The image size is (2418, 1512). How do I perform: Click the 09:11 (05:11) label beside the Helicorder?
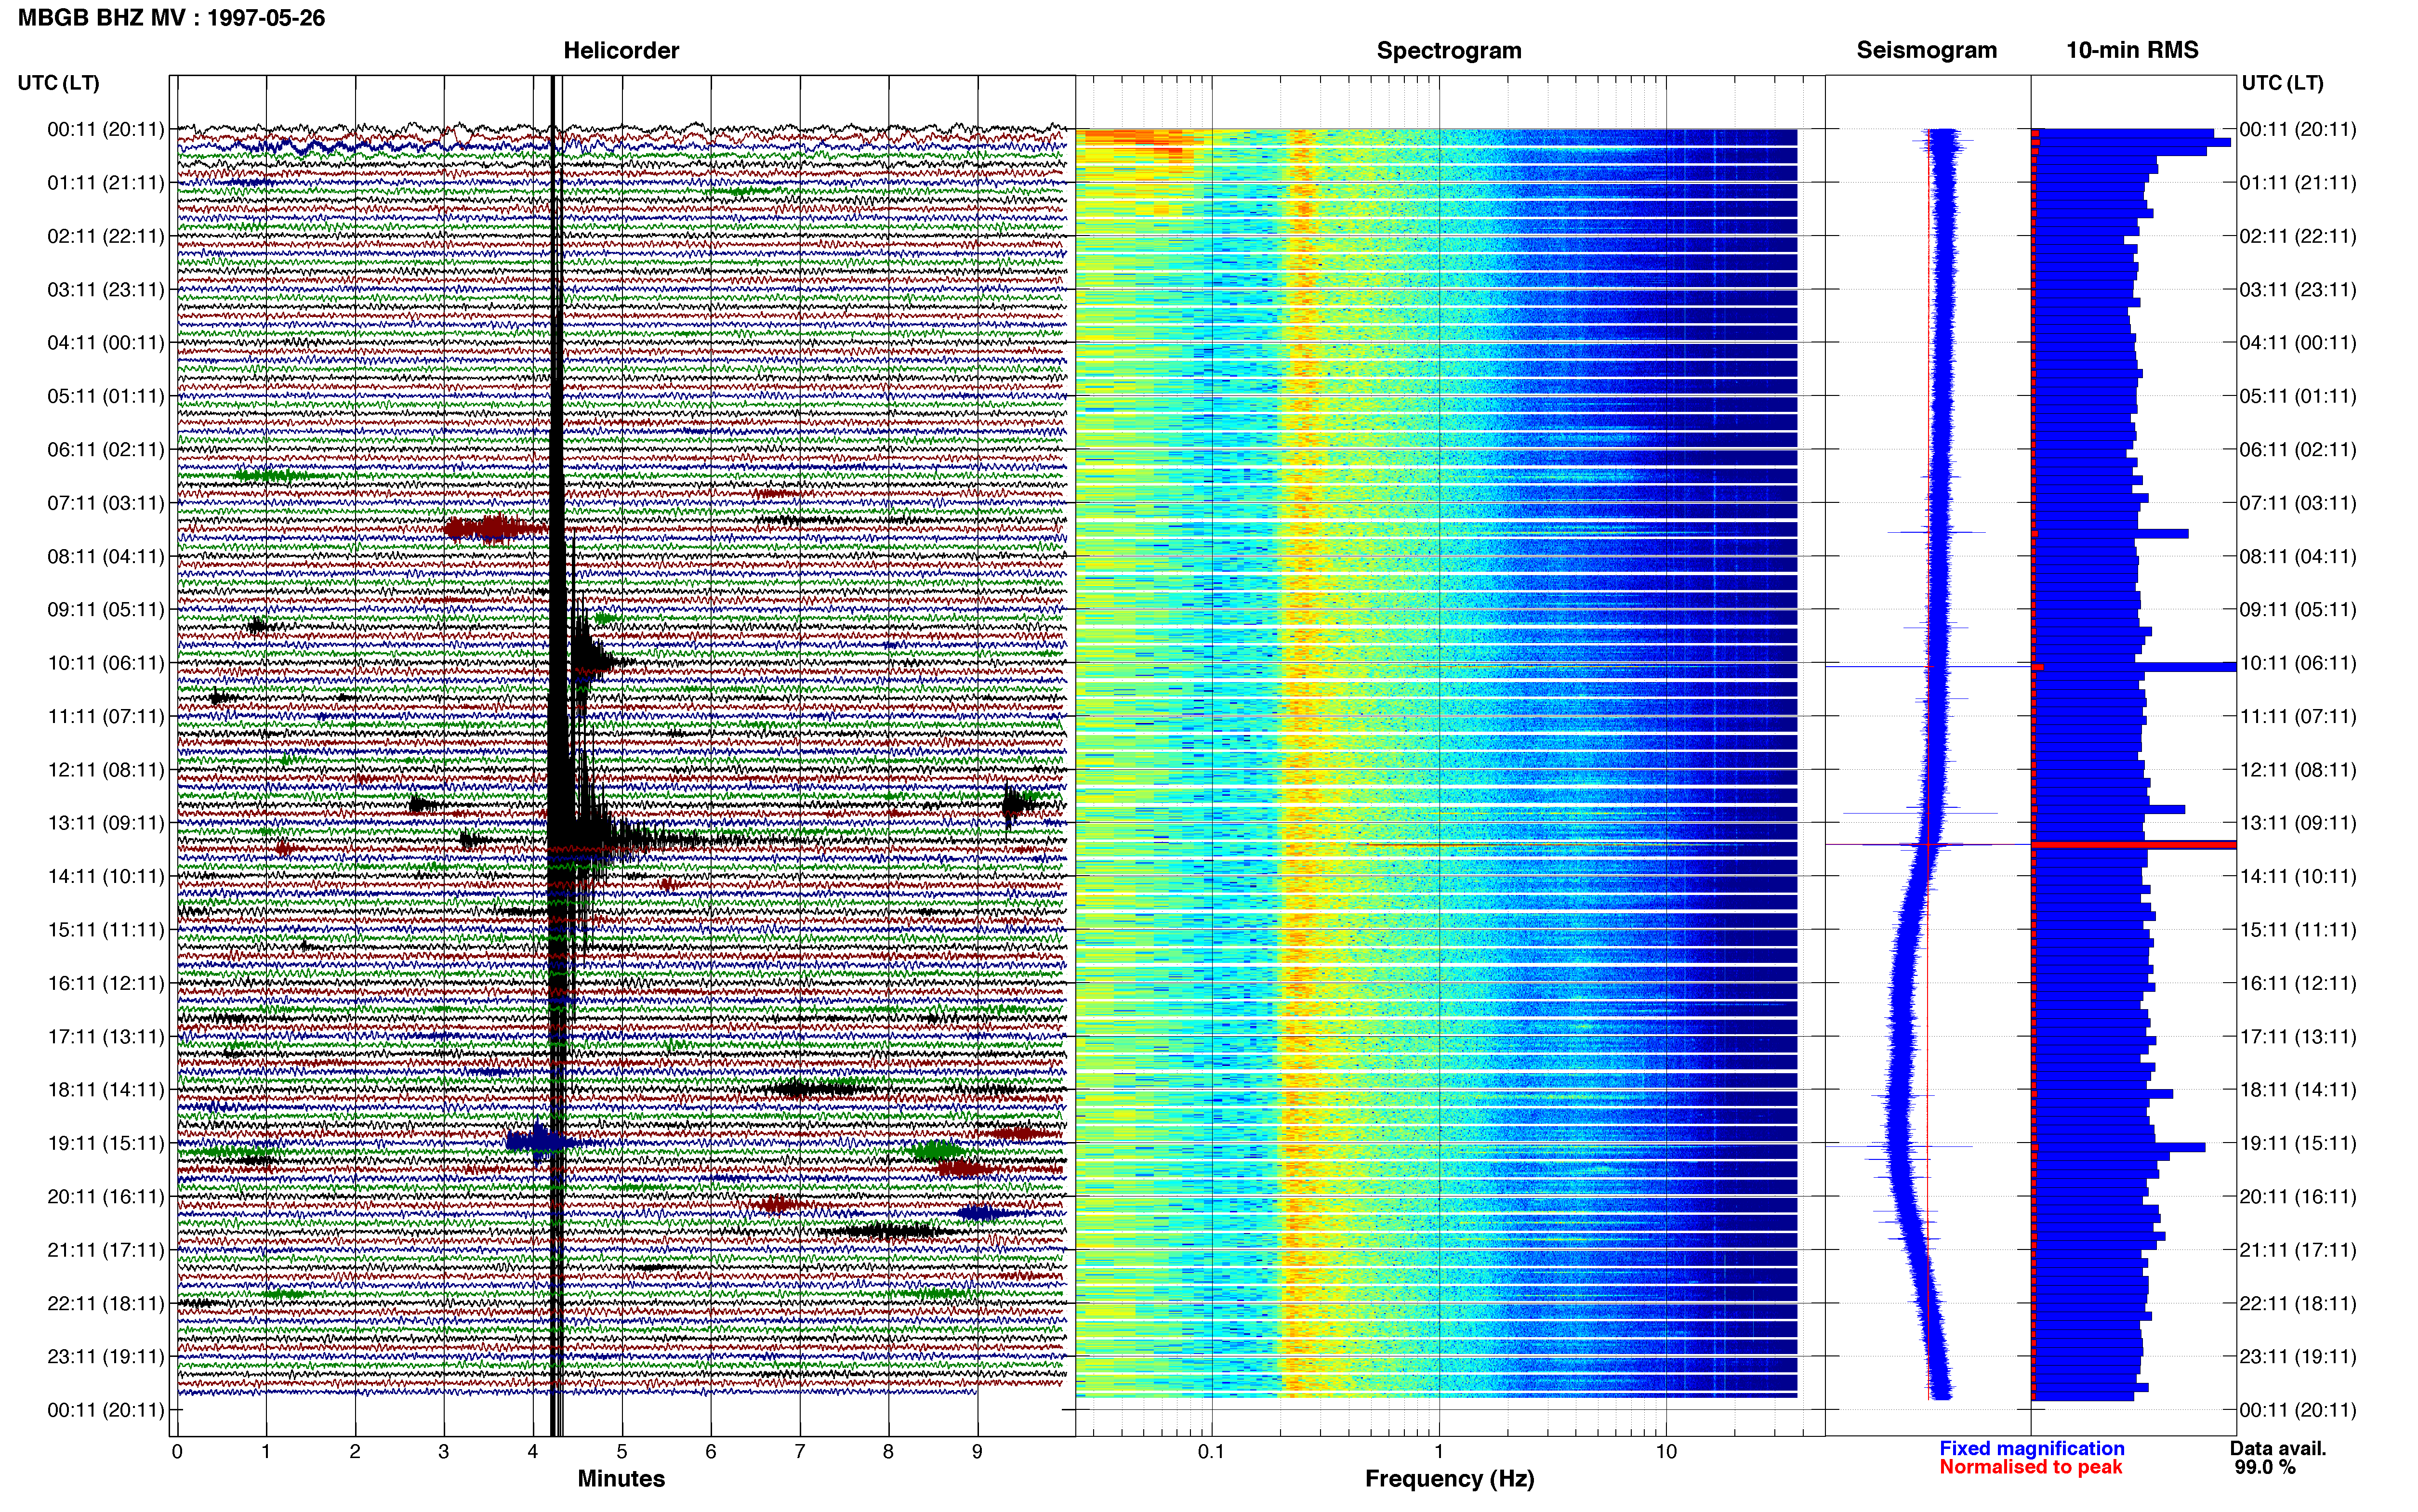click(x=106, y=610)
